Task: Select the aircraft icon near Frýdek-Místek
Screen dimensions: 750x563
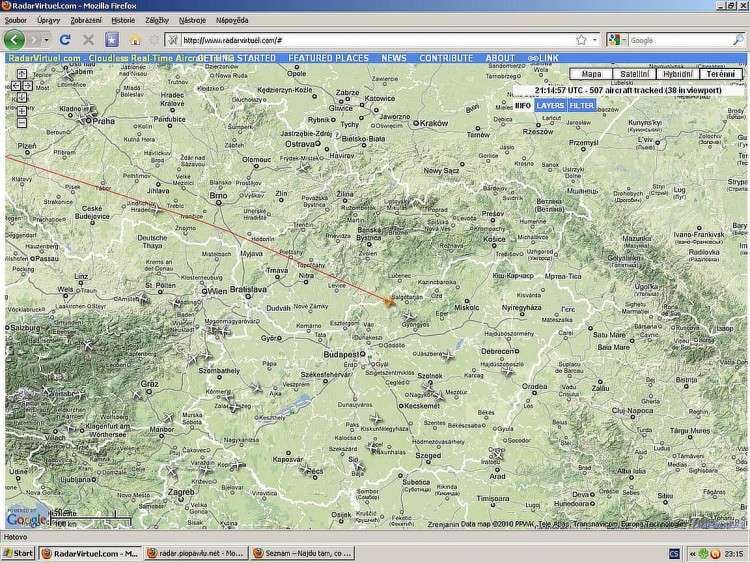Action: (x=304, y=167)
